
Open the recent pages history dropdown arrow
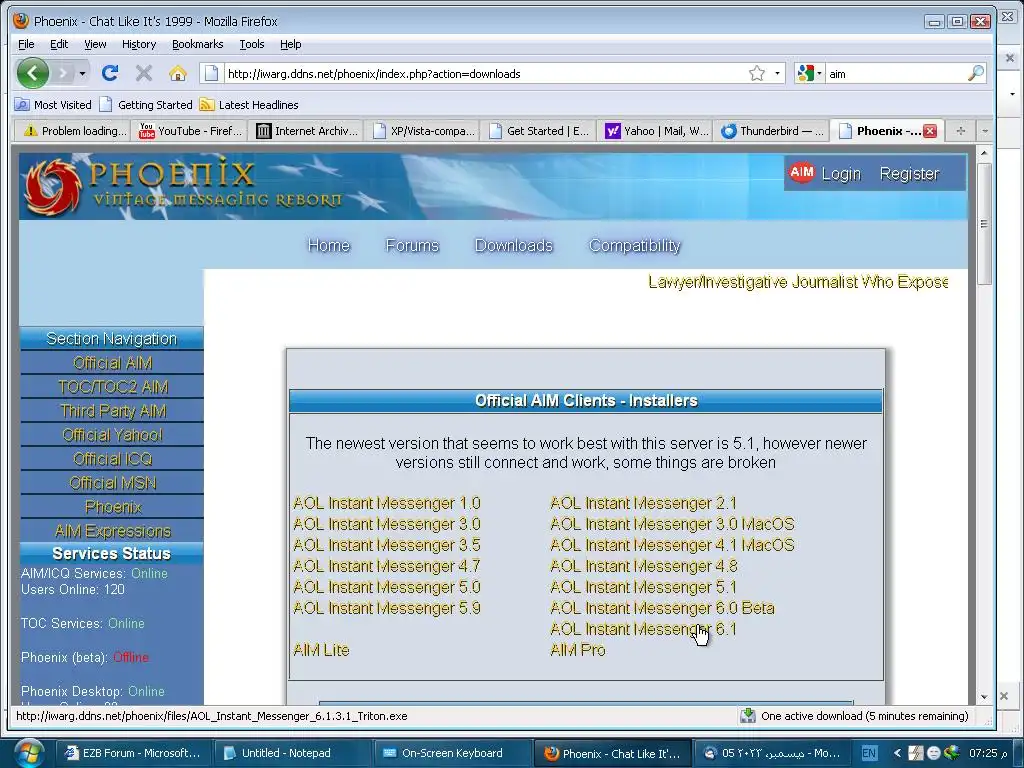[x=82, y=73]
